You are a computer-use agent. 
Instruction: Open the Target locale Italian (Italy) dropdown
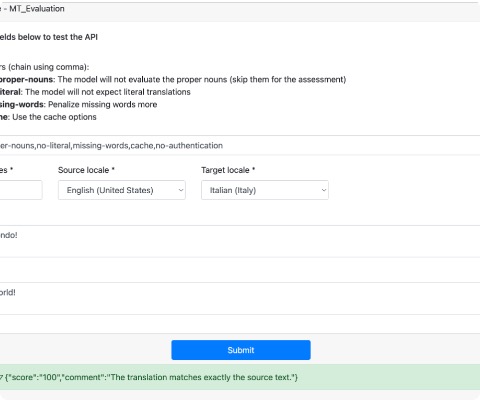[x=265, y=190]
